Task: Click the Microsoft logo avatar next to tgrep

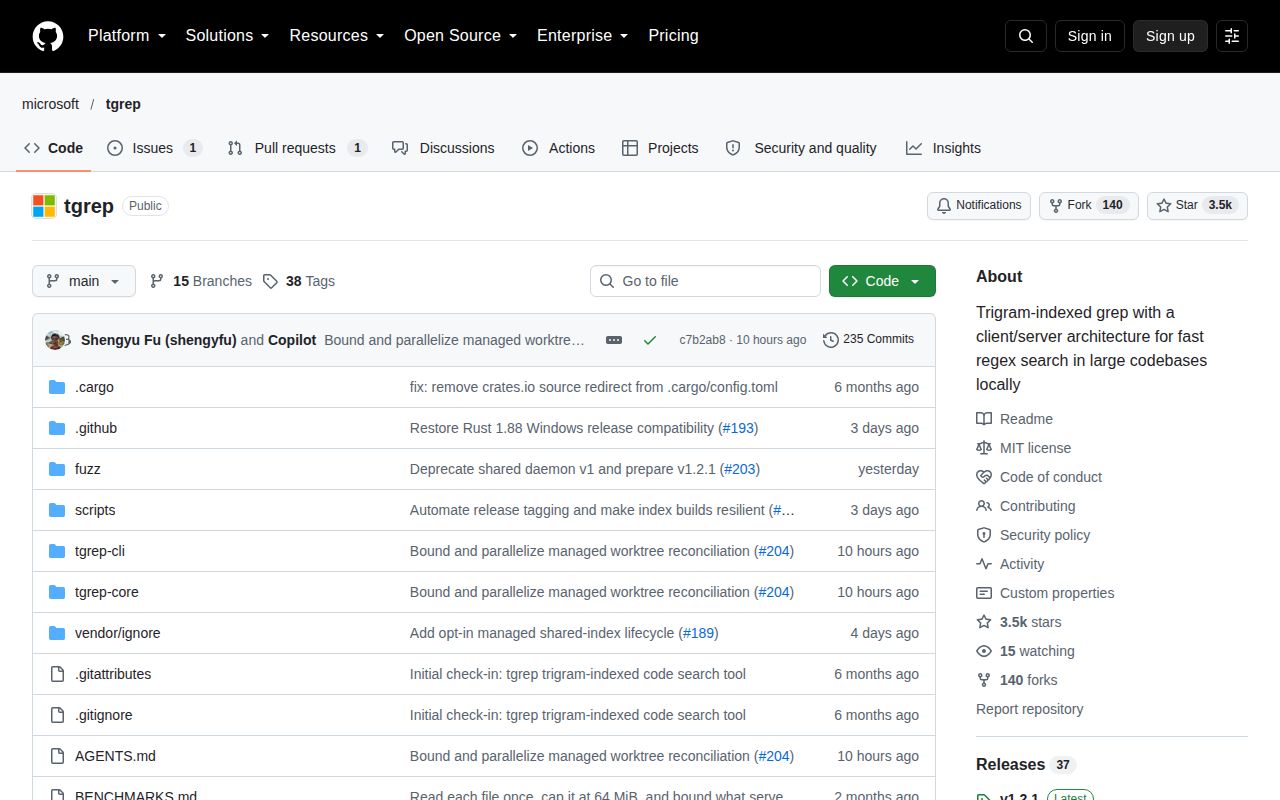Action: [44, 206]
